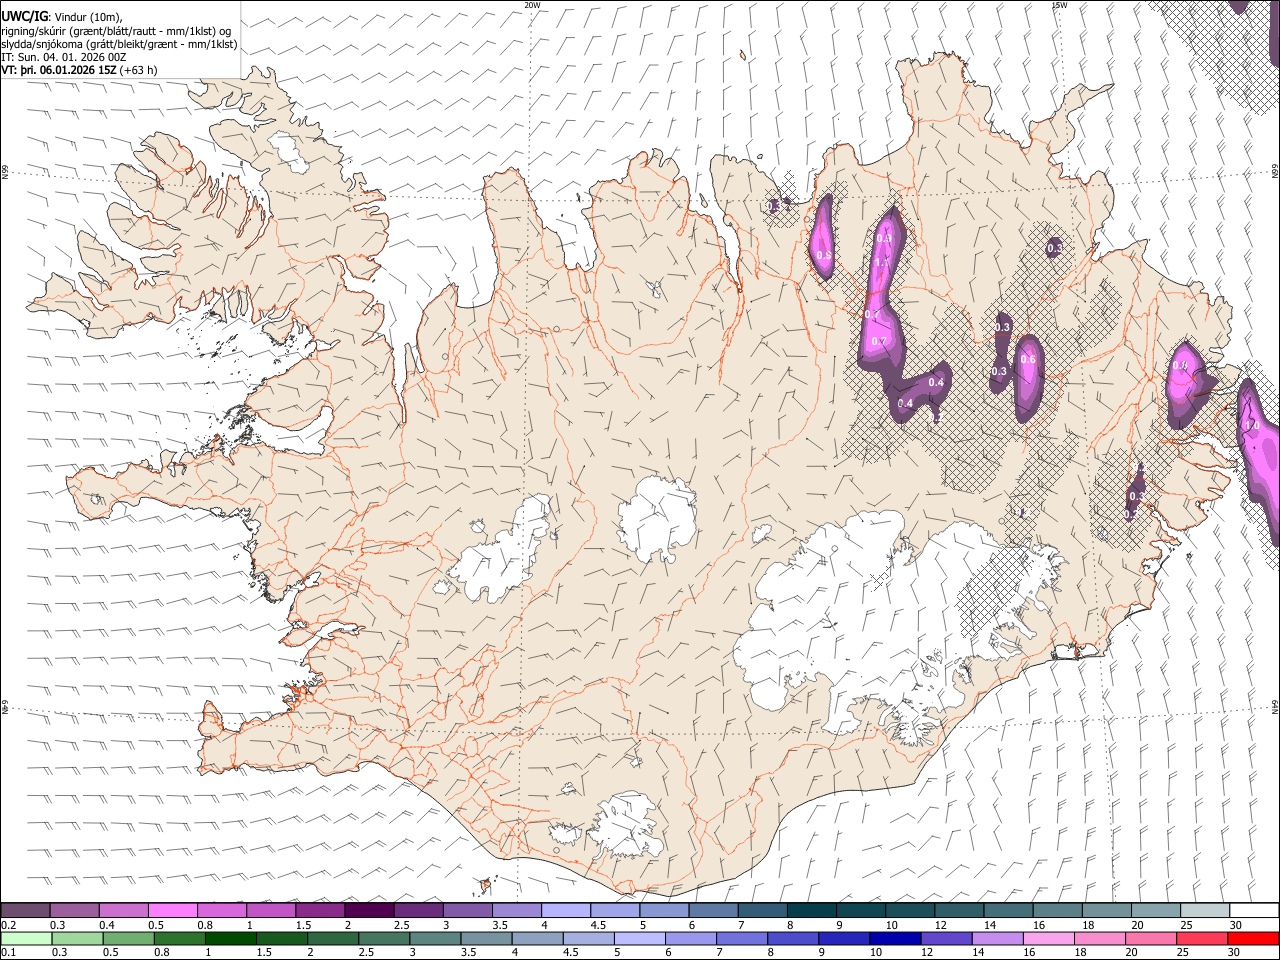The image size is (1280, 960).
Task: Select the medium green swatch above the bottom-row 0.5 label
Action: point(128,938)
